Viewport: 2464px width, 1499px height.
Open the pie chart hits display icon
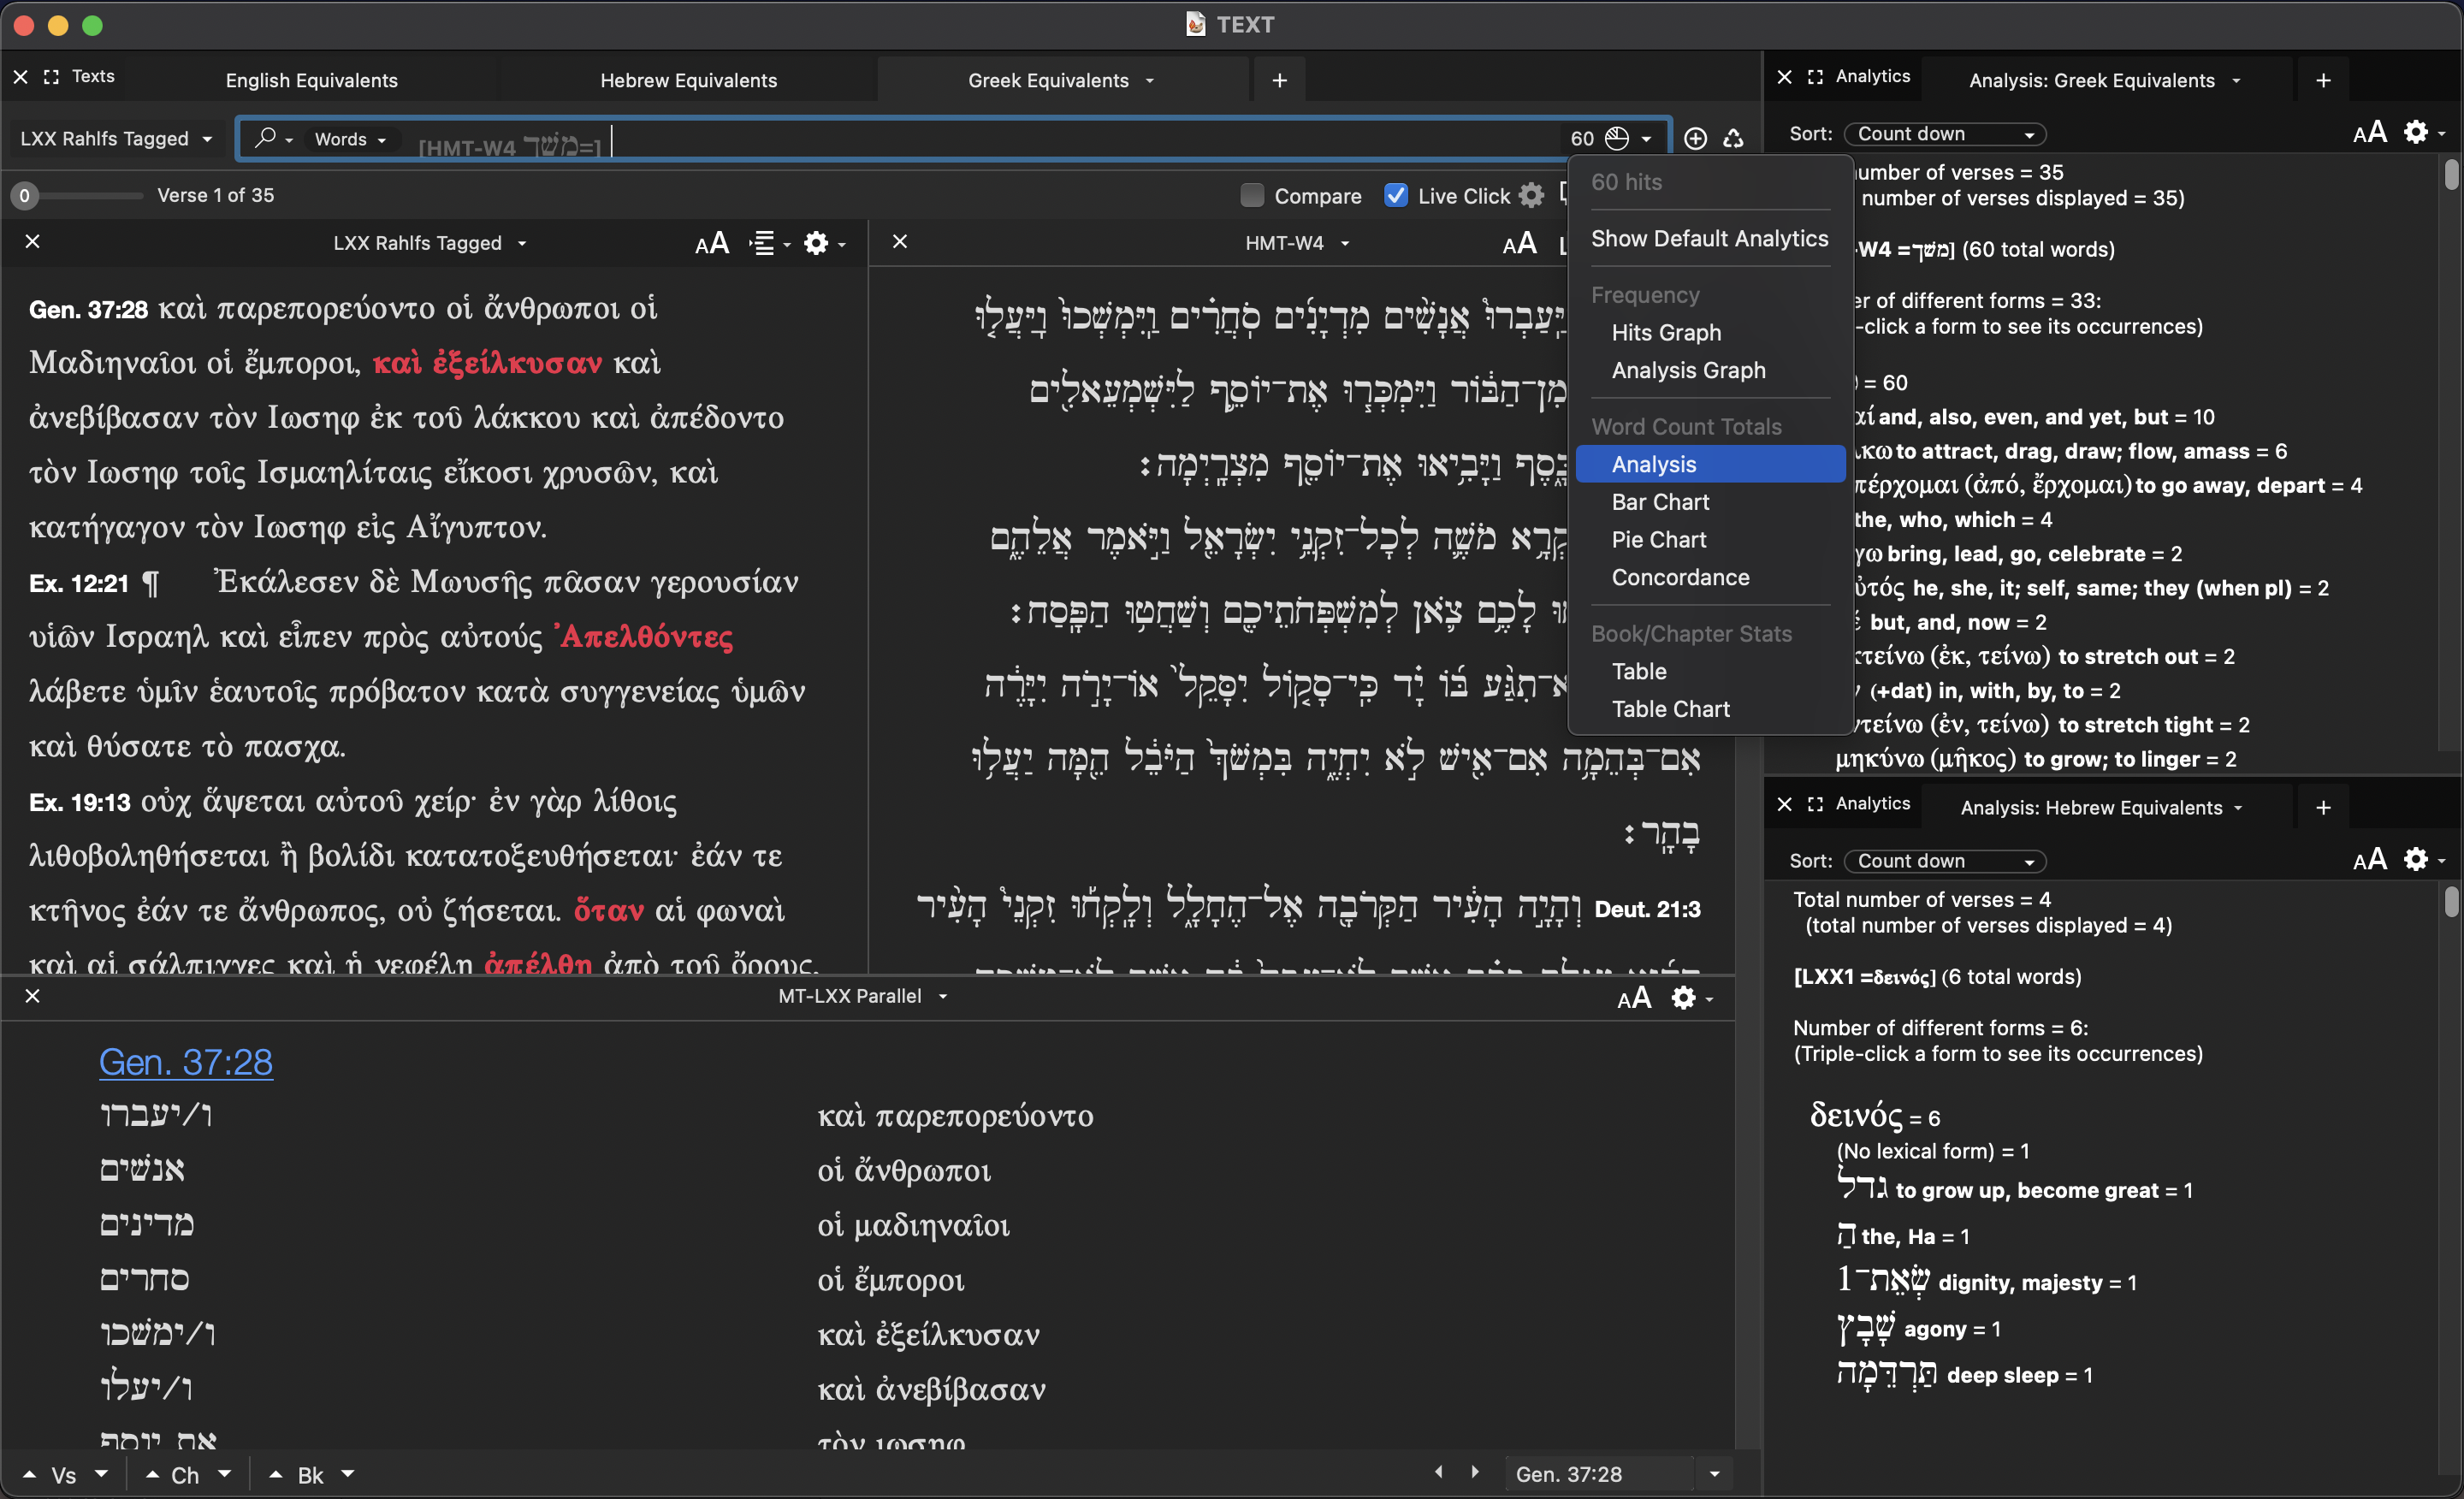pos(1616,138)
